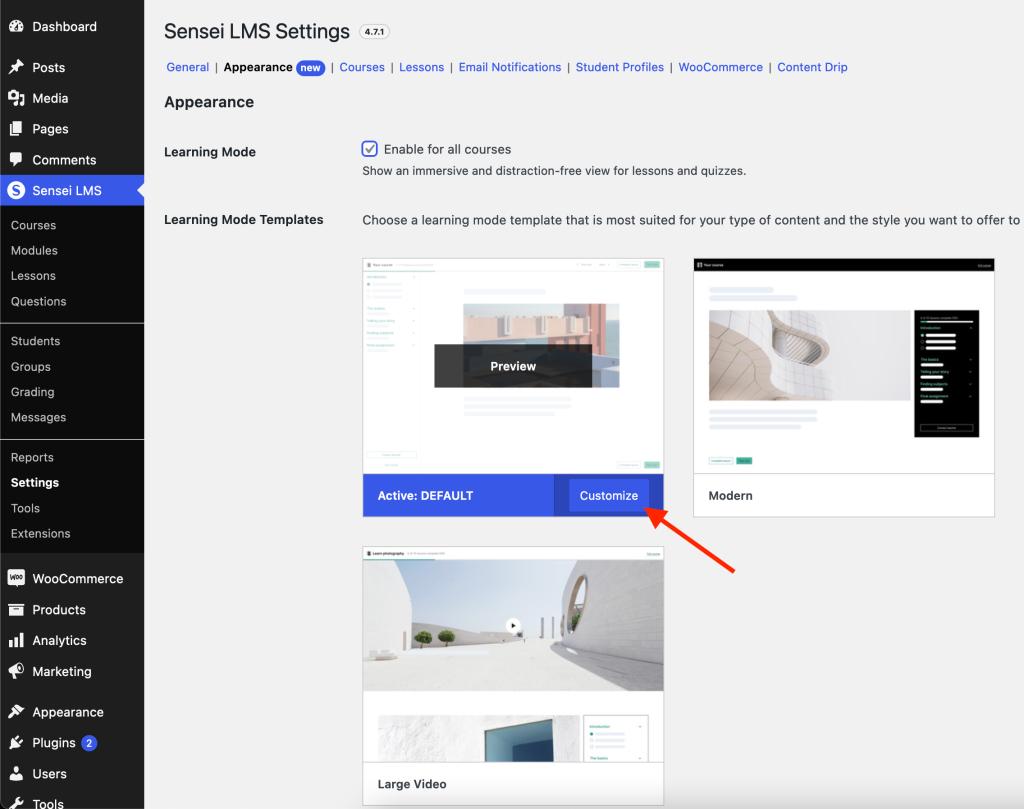The width and height of the screenshot is (1024, 809).
Task: Click the Active: DEFAULT label
Action: click(x=425, y=496)
